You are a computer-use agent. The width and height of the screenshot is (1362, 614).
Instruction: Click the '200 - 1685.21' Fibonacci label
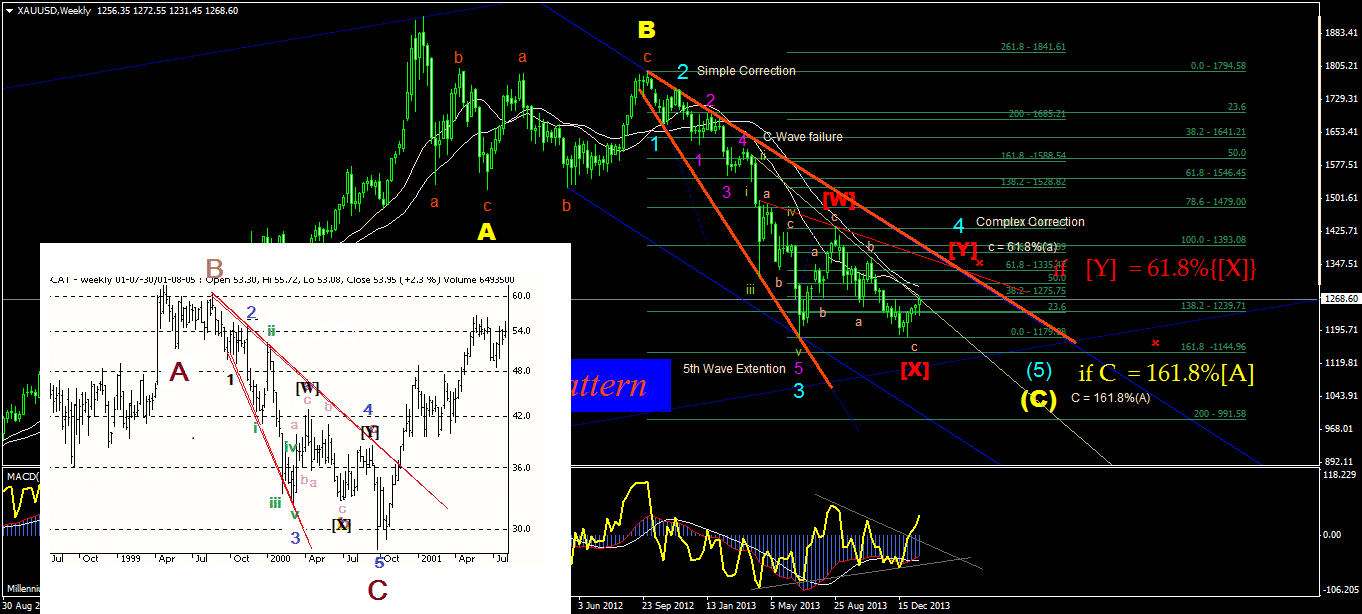click(x=1036, y=114)
